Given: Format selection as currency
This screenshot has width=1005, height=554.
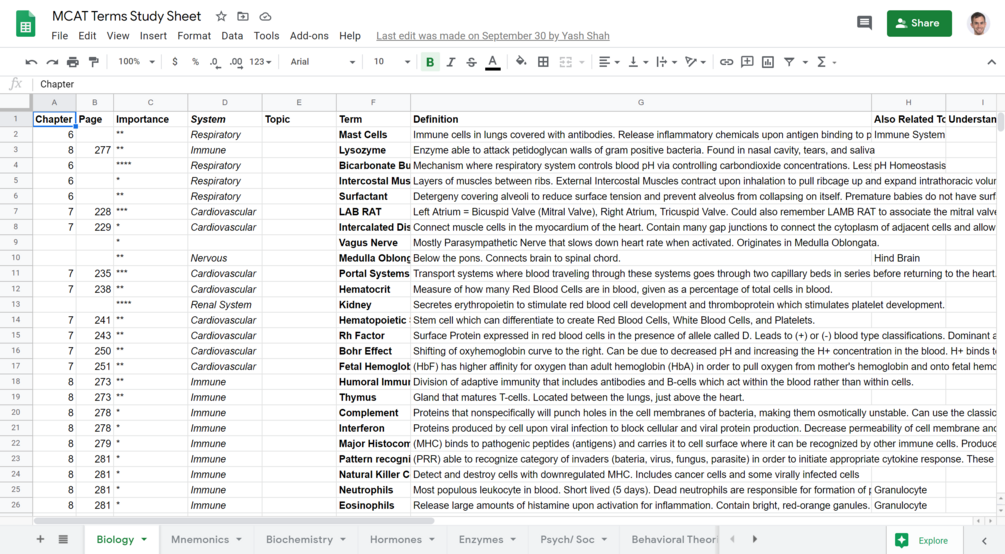Looking at the screenshot, I should point(174,62).
